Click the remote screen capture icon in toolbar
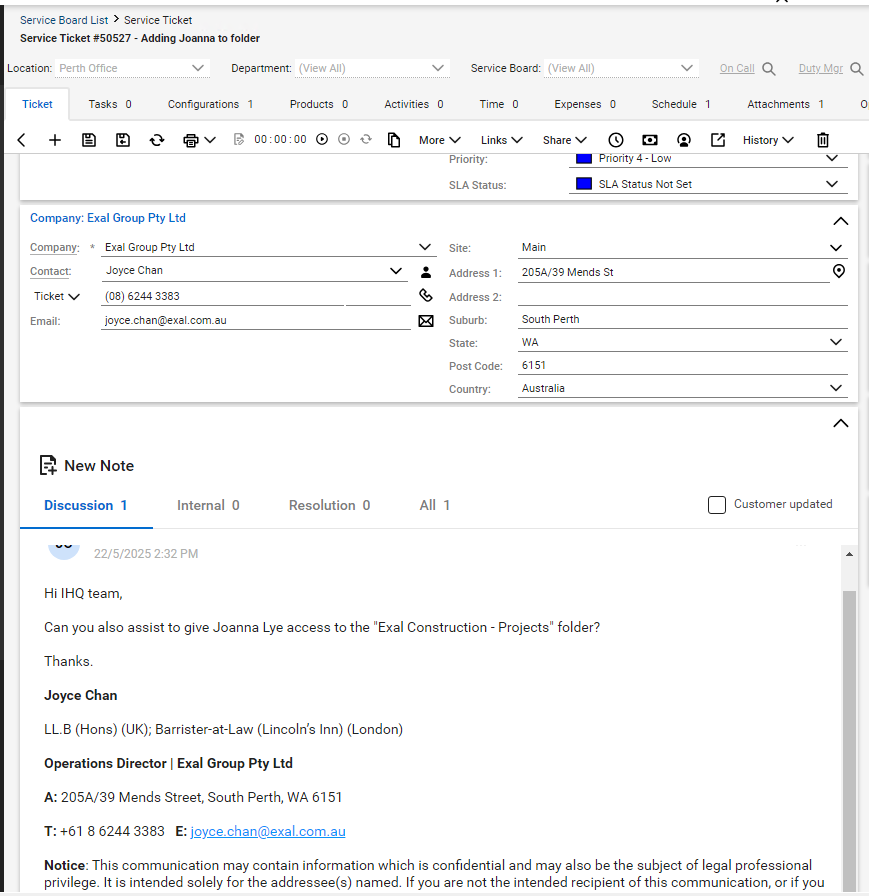This screenshot has width=869, height=896. click(x=650, y=140)
